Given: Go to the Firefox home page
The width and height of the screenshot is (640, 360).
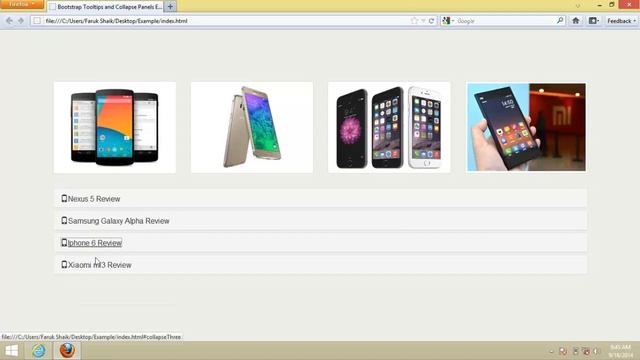Looking at the screenshot, I should click(576, 20).
